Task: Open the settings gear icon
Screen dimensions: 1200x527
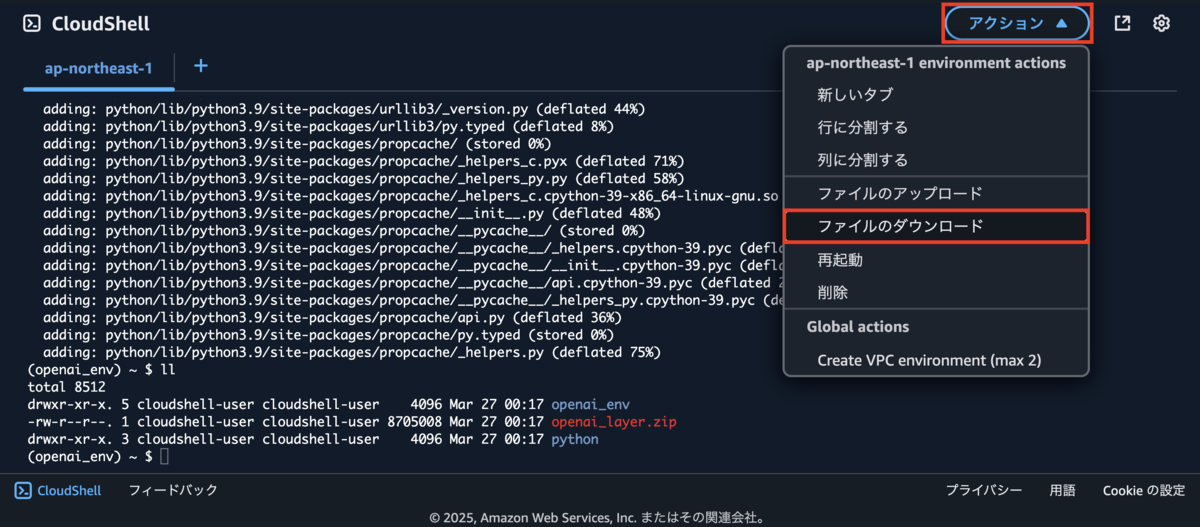Action: [x=1161, y=23]
